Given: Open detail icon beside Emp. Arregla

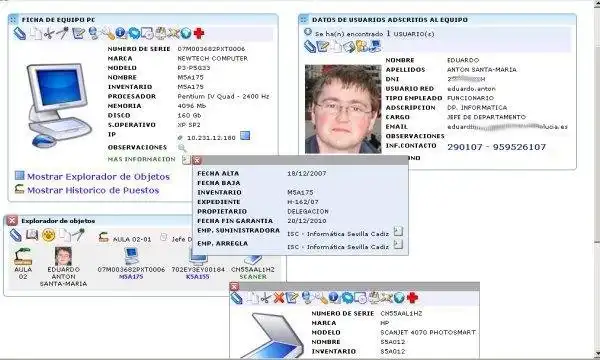Looking at the screenshot, I should point(398,244).
